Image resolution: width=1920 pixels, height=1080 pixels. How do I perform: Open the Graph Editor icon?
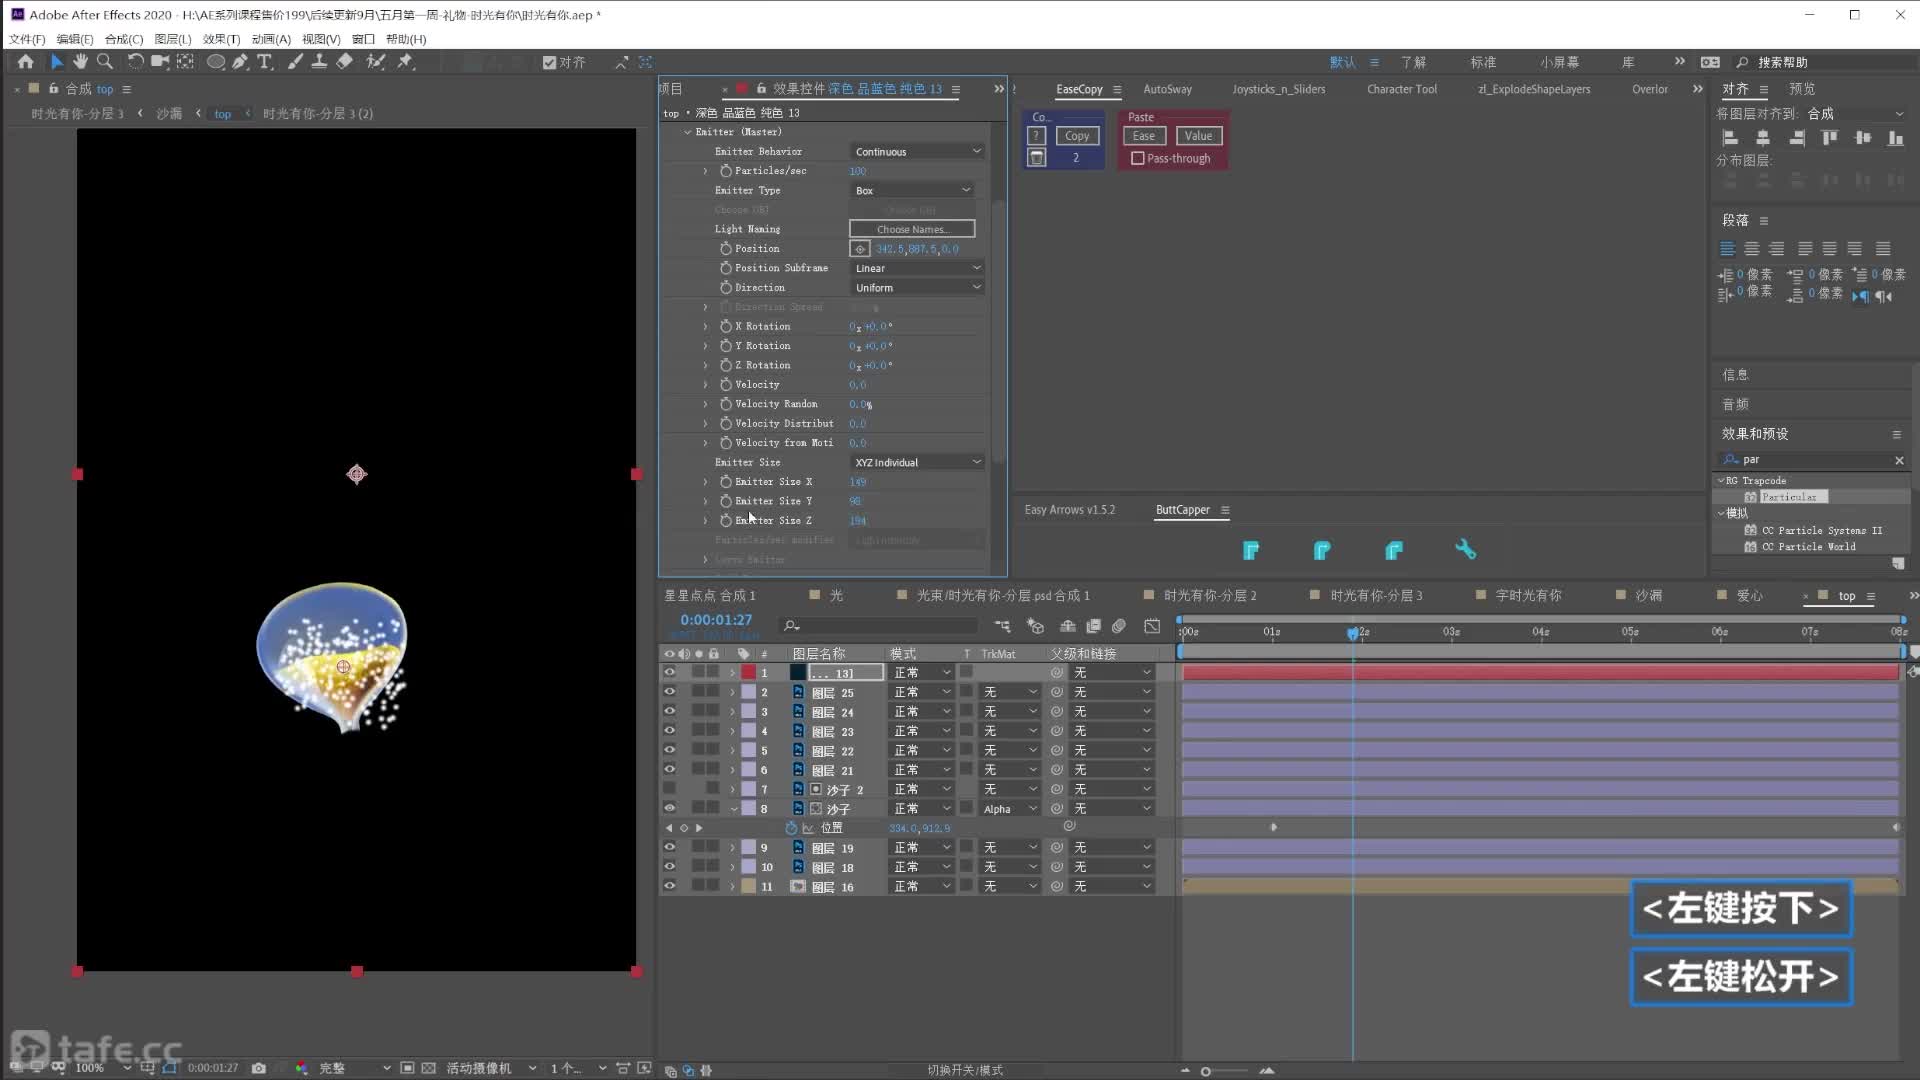[x=1152, y=626]
